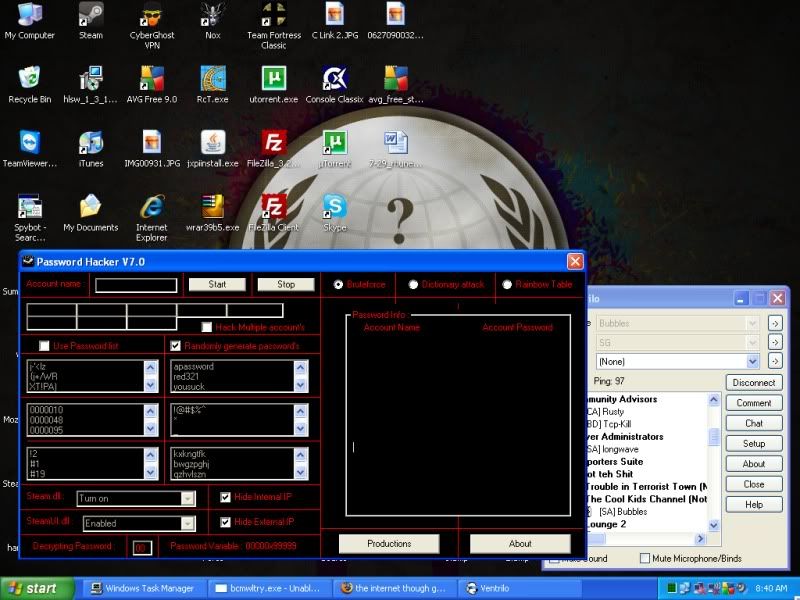Screen dimensions: 800x600
Task: Select the CyberGhost VPN desktop icon
Action: tap(152, 27)
